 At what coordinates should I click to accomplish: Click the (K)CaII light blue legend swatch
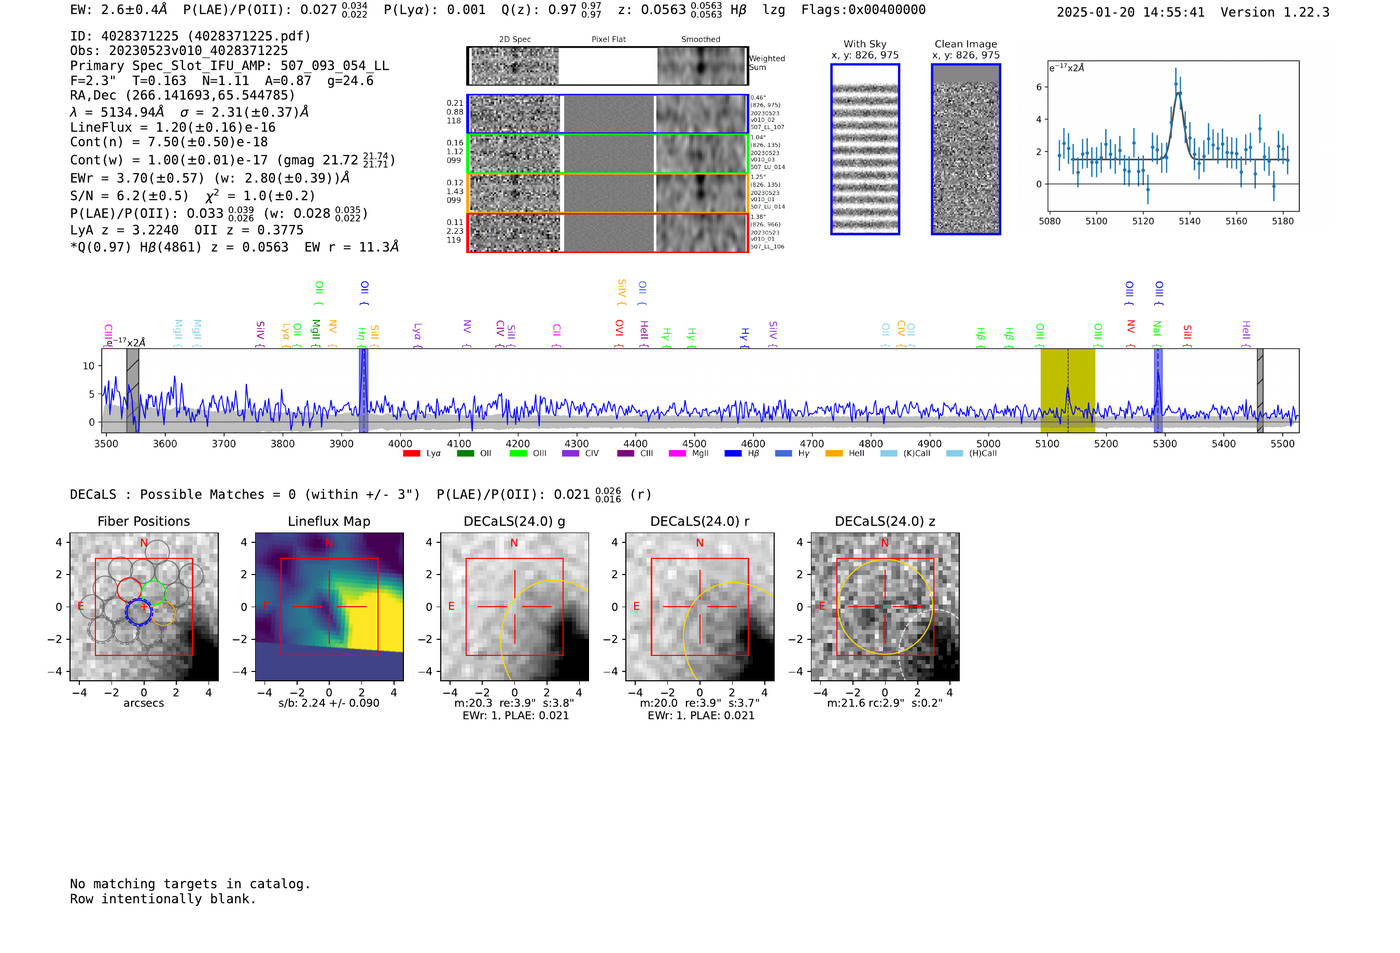(889, 454)
